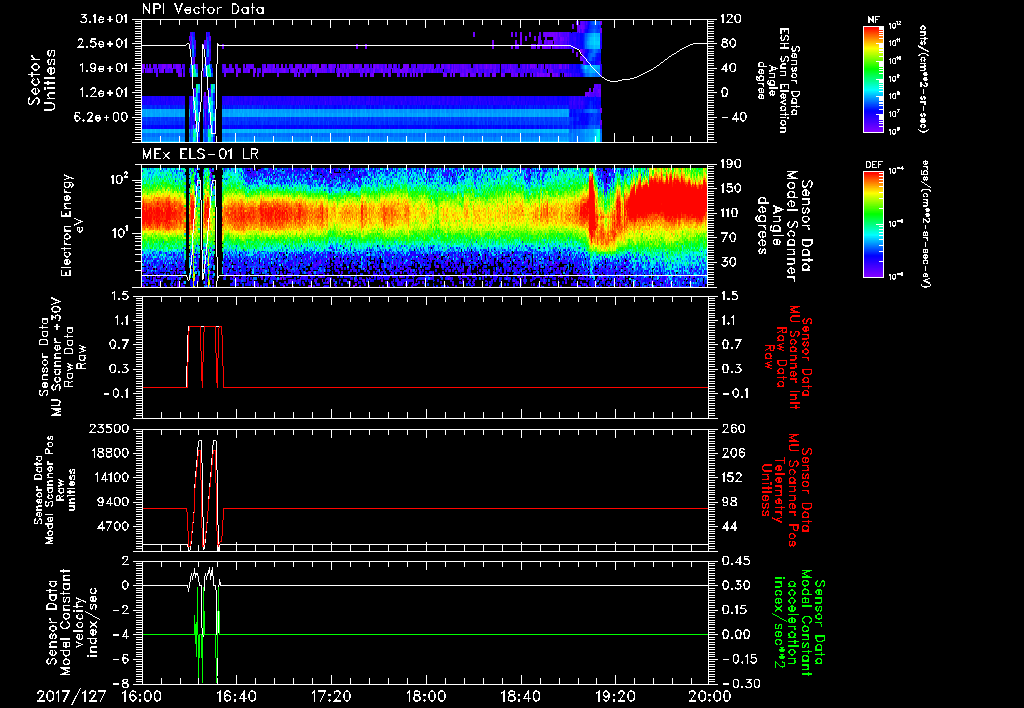
Task: Click the red MU Scanner Pos Telemetry label
Action: tap(786, 490)
